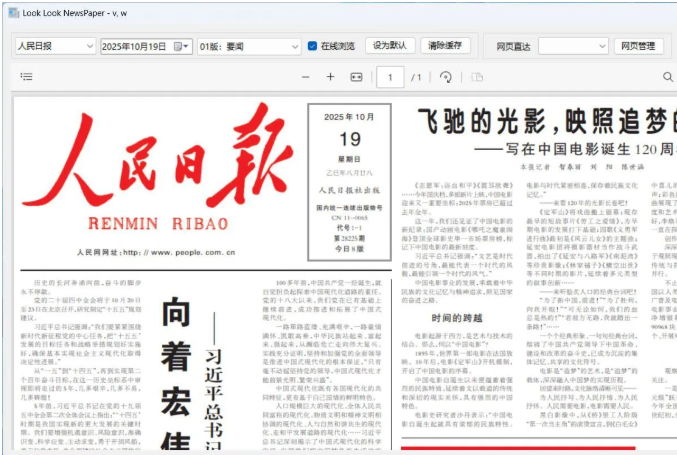Zoom in with the plus icon
Screen dimensions: 677x455
tap(330, 77)
